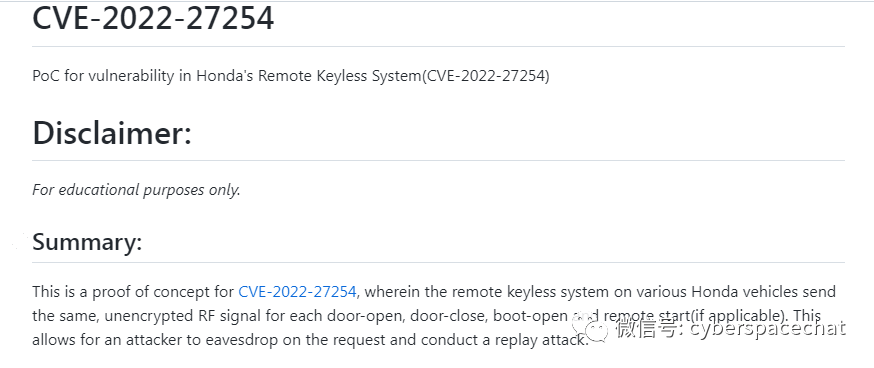
Task: Select the Summary: heading
Action: (x=88, y=242)
